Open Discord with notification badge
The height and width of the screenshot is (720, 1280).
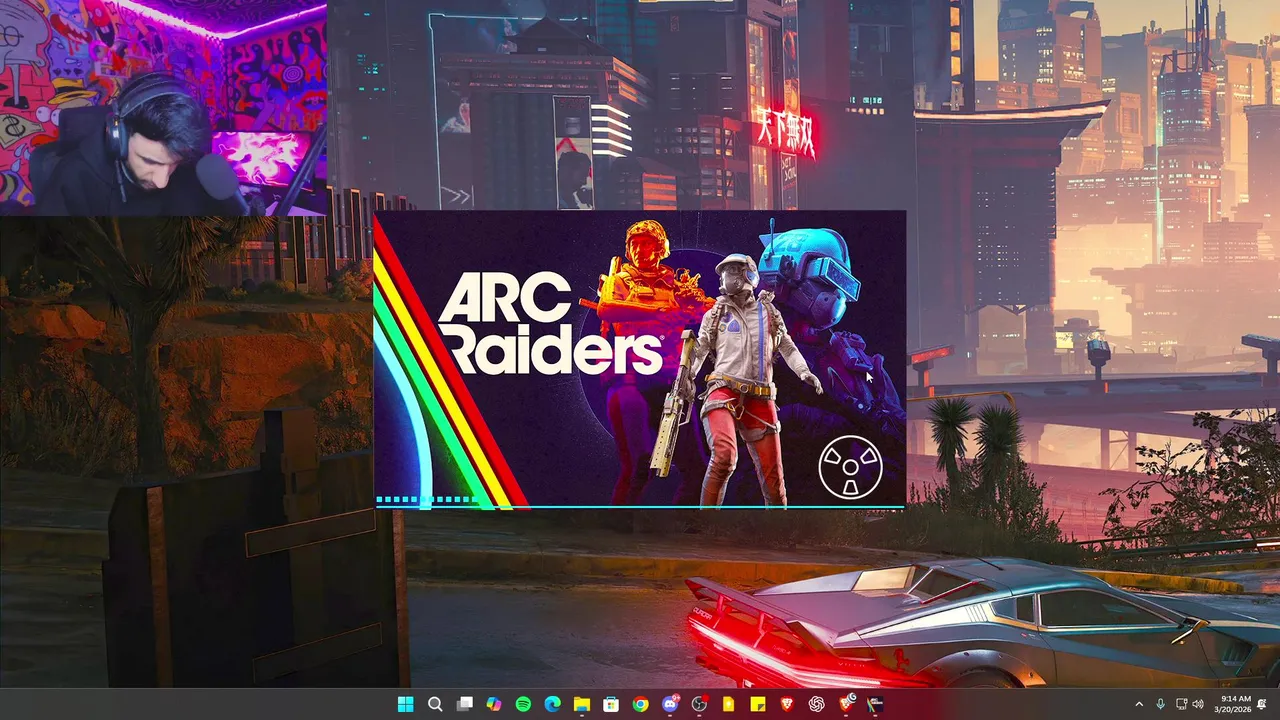[670, 704]
